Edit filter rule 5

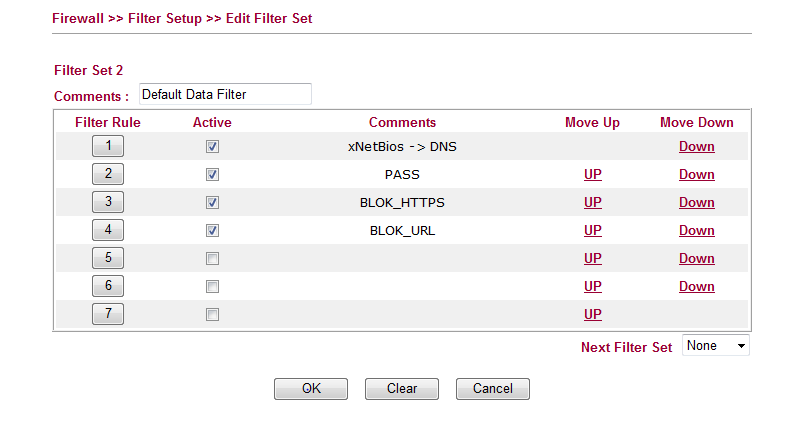coord(108,258)
